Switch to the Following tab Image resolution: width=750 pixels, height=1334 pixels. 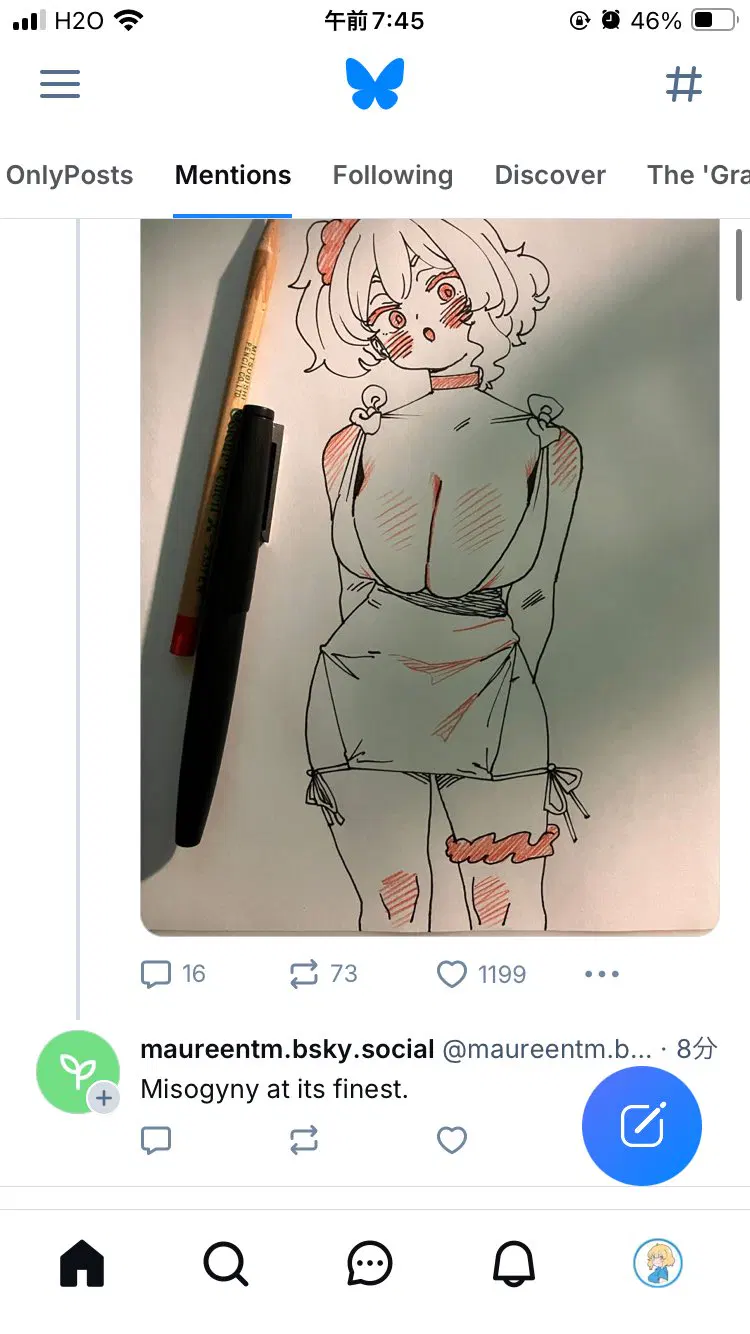point(392,176)
